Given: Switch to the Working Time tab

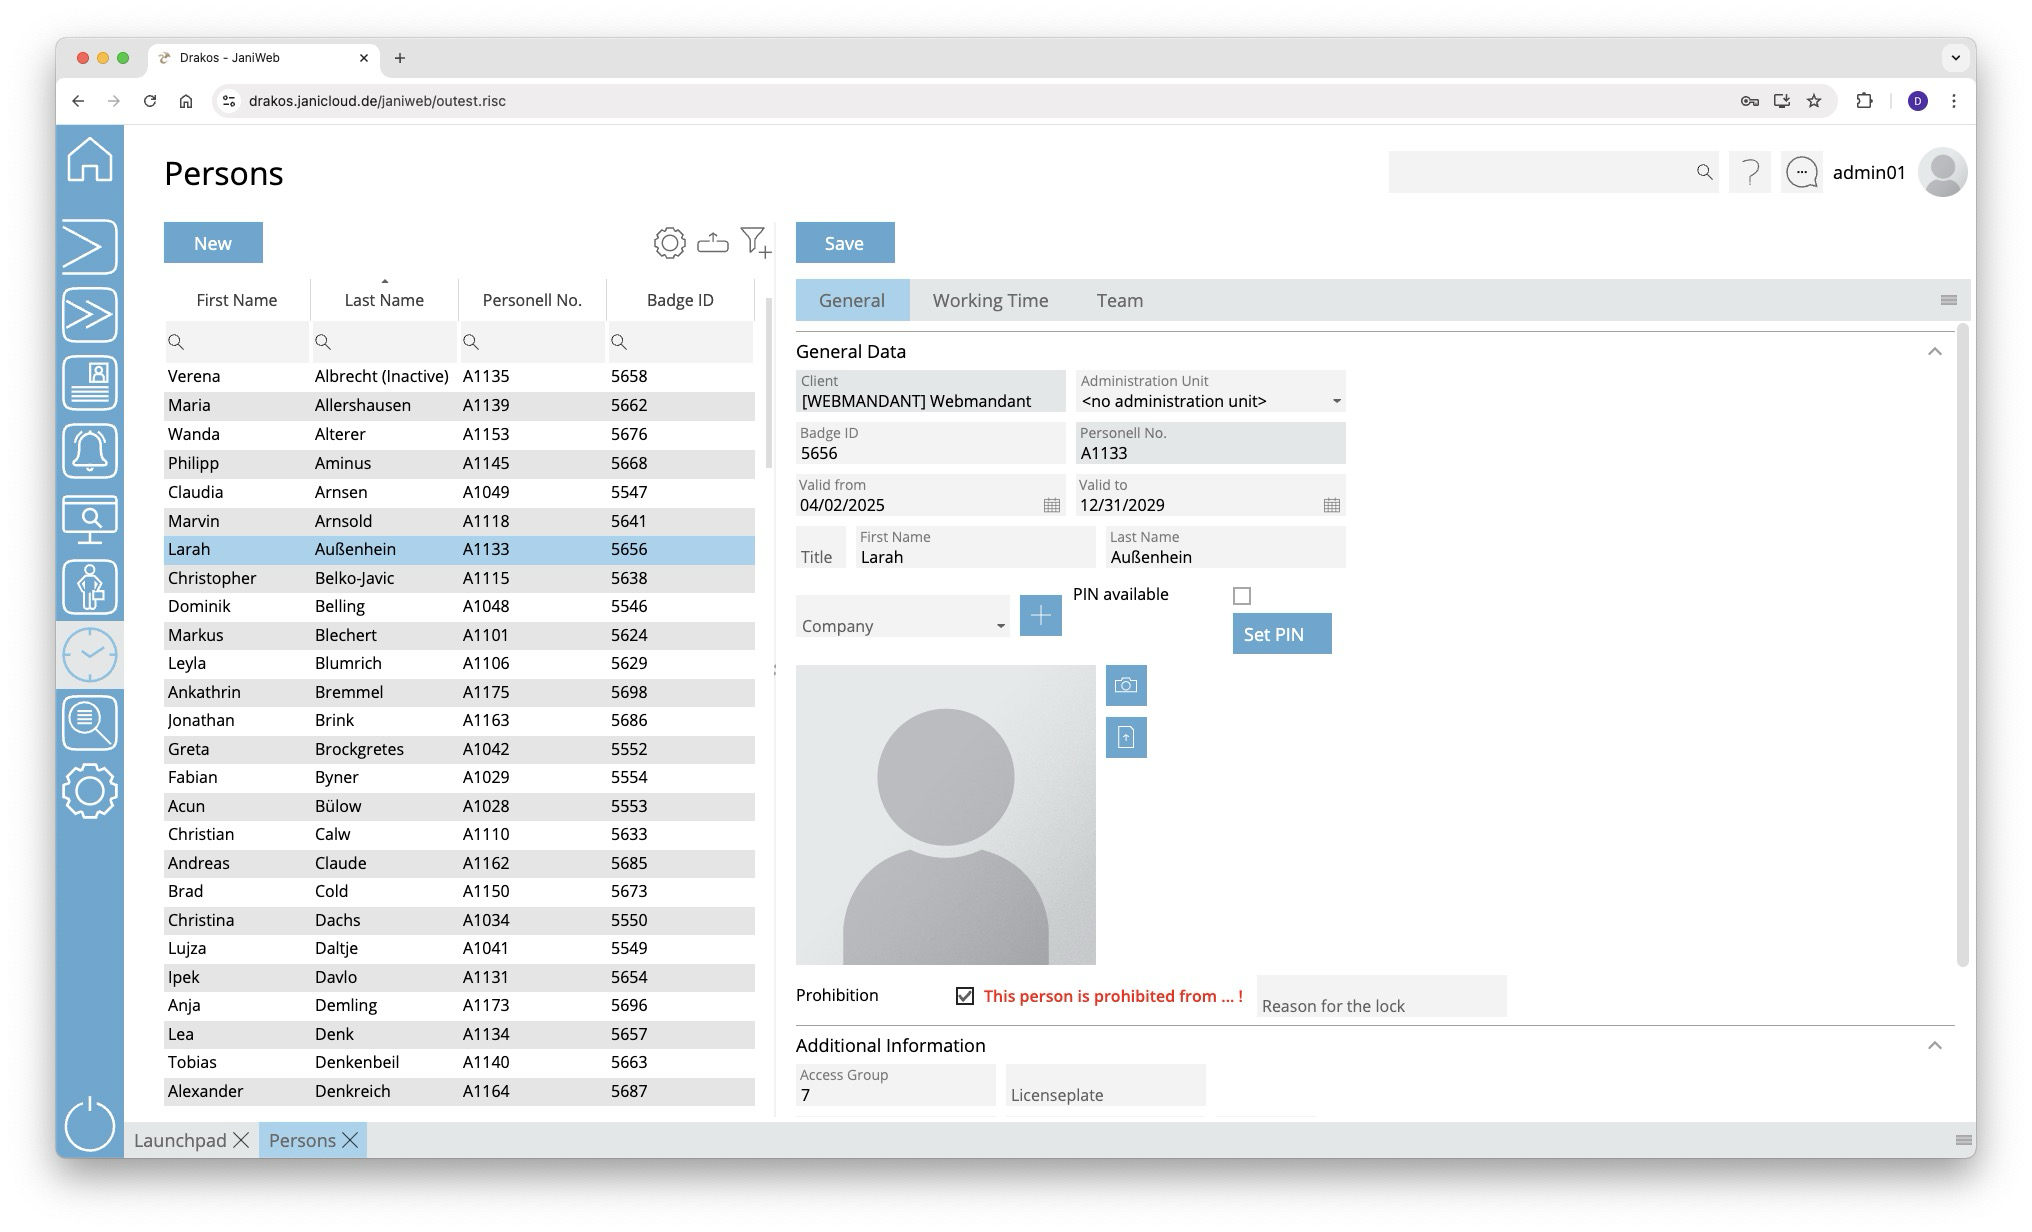Looking at the screenshot, I should pos(990,301).
